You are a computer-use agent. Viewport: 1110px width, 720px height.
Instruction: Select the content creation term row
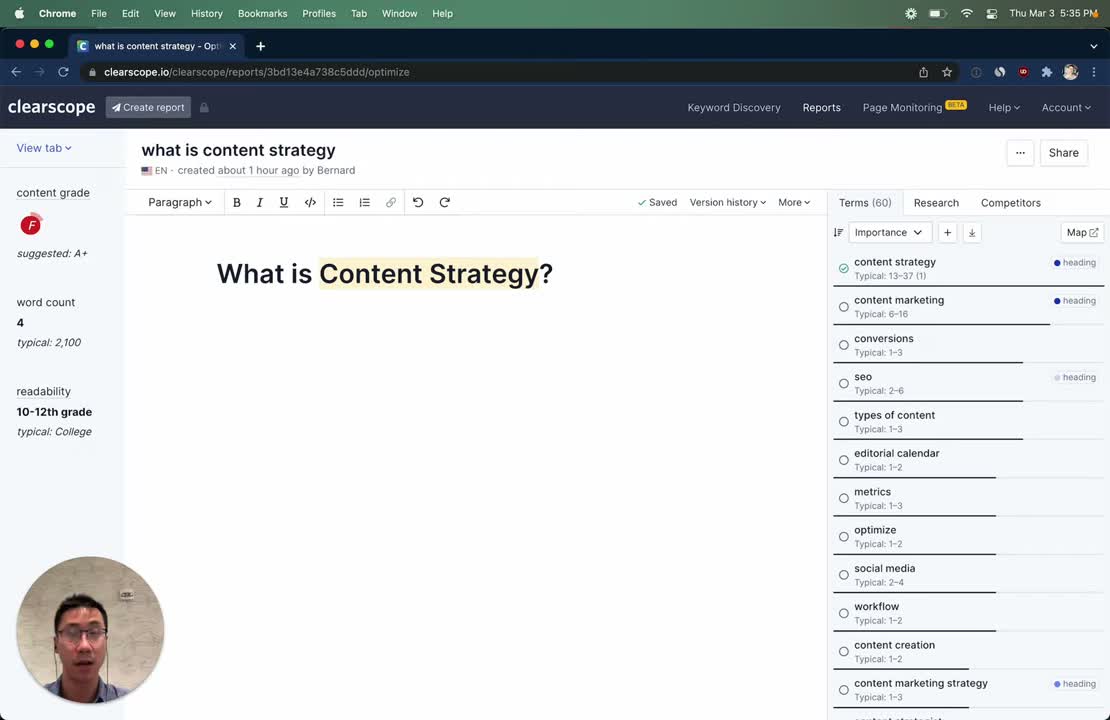pyautogui.click(x=967, y=651)
